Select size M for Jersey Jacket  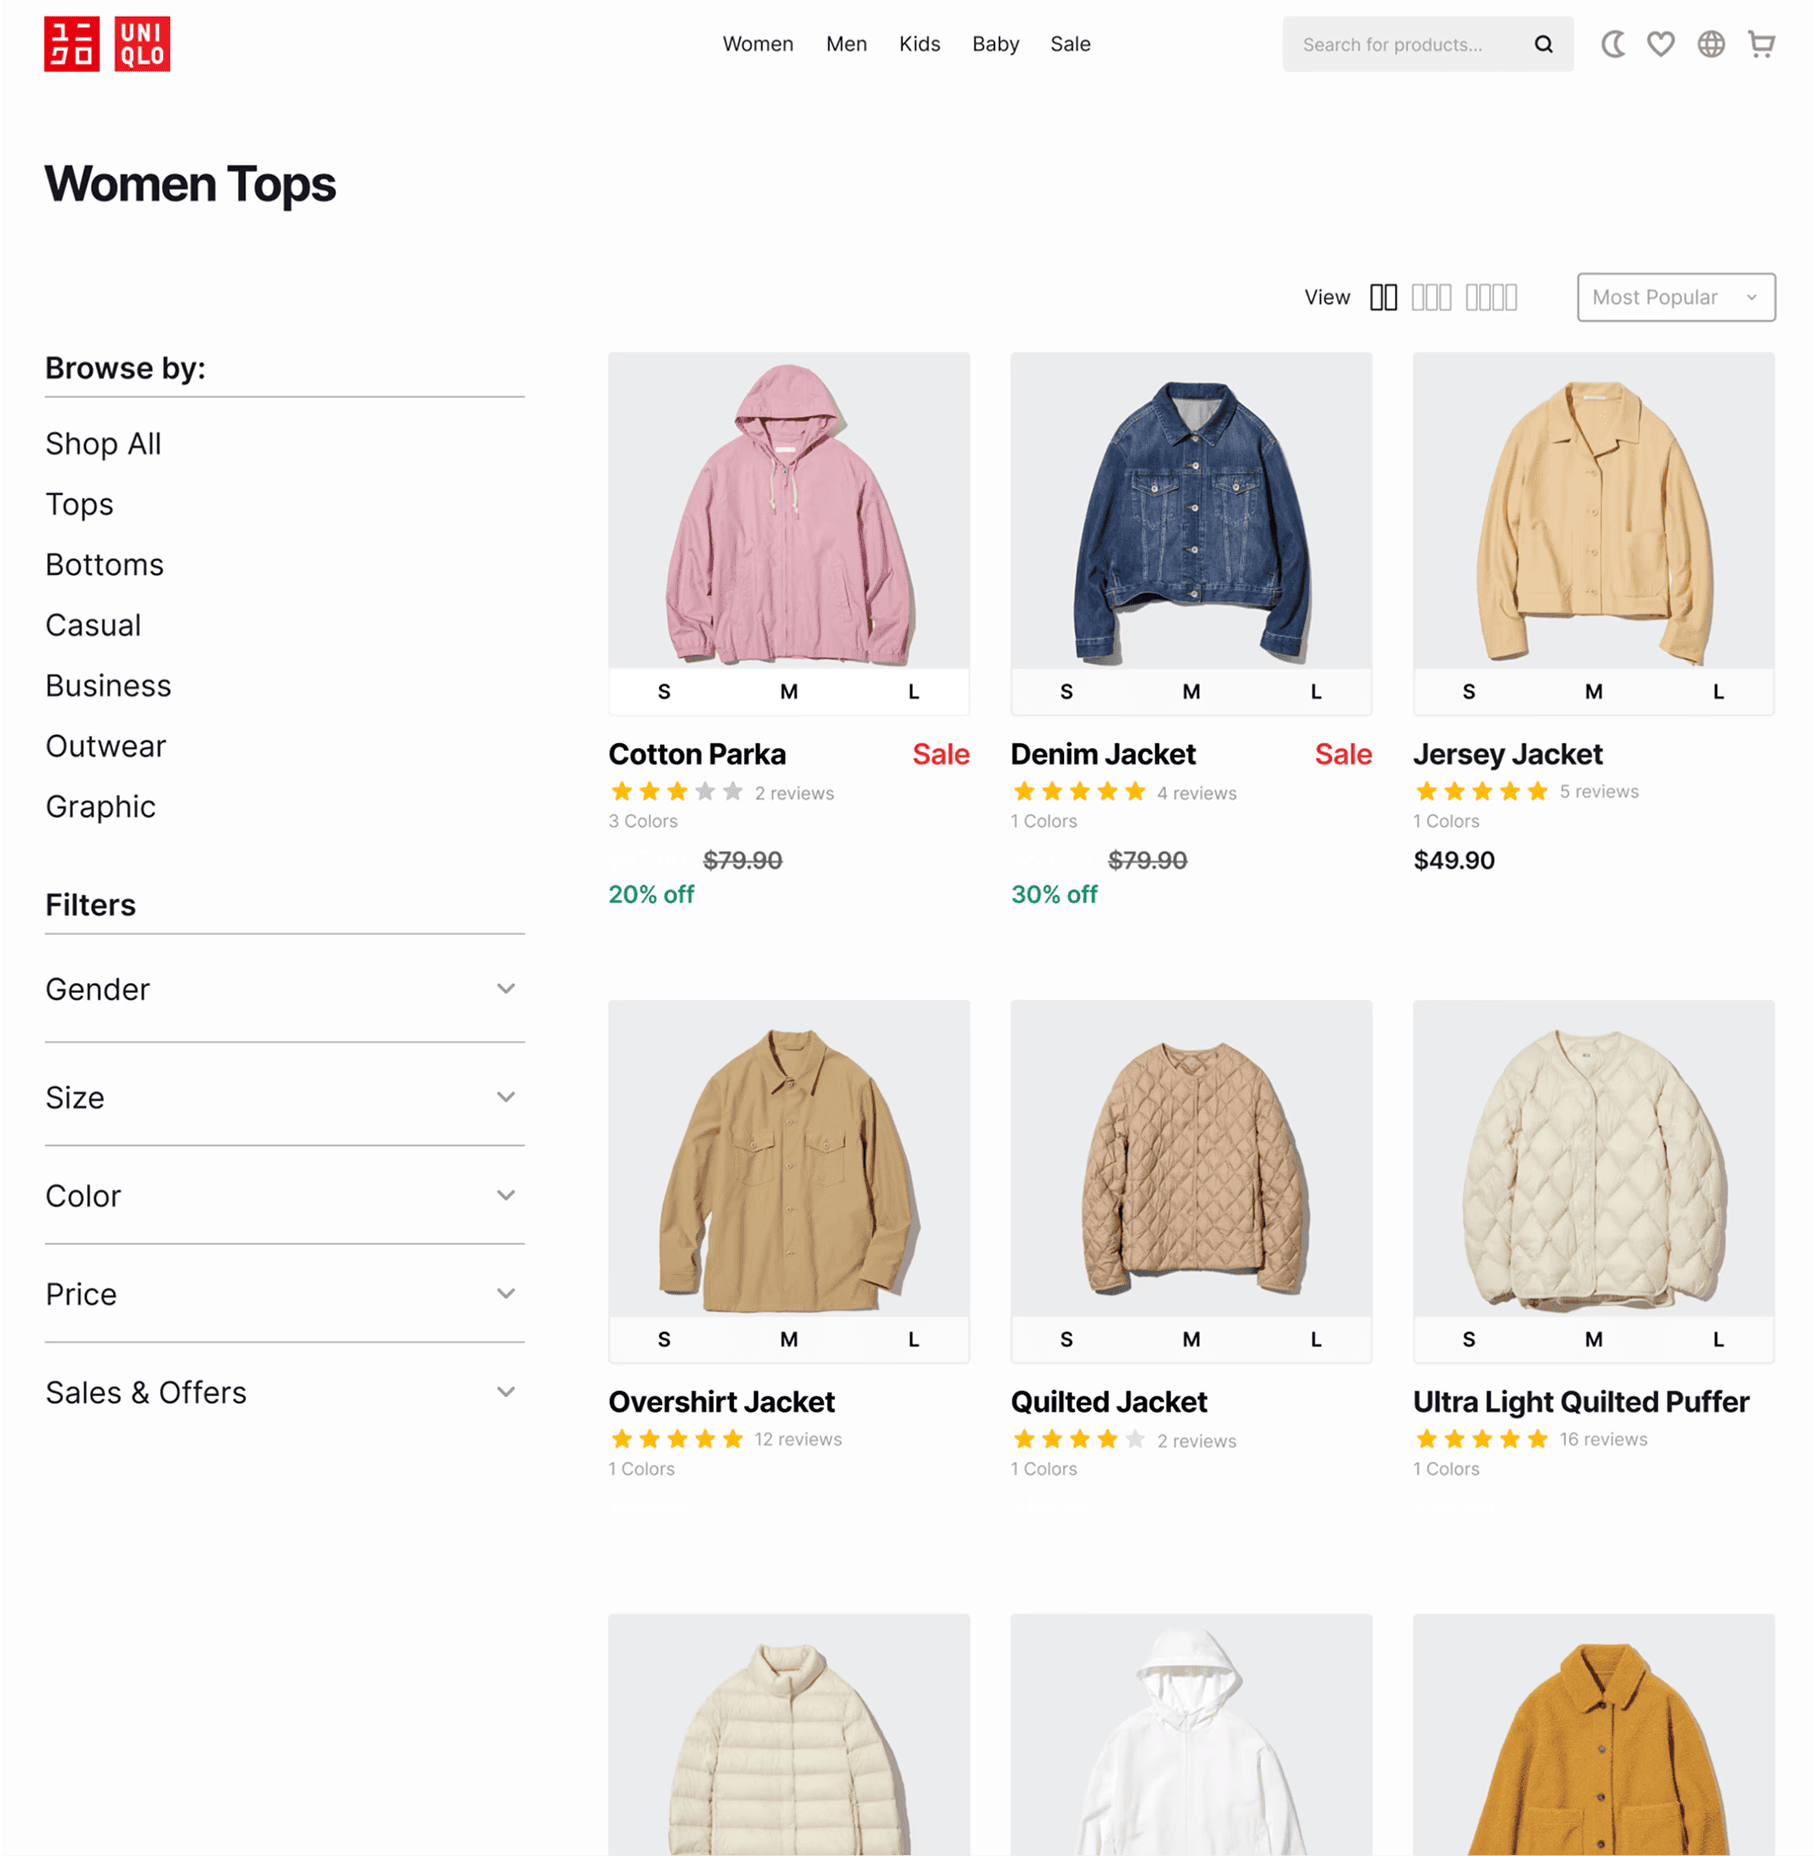click(x=1593, y=692)
